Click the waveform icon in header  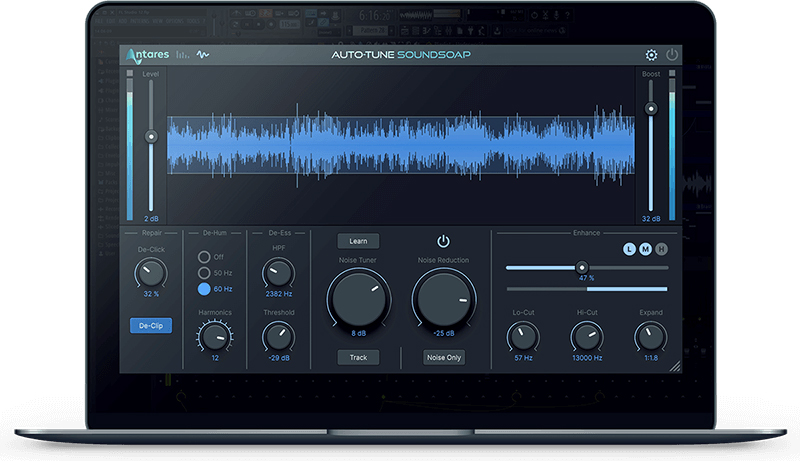(x=203, y=55)
